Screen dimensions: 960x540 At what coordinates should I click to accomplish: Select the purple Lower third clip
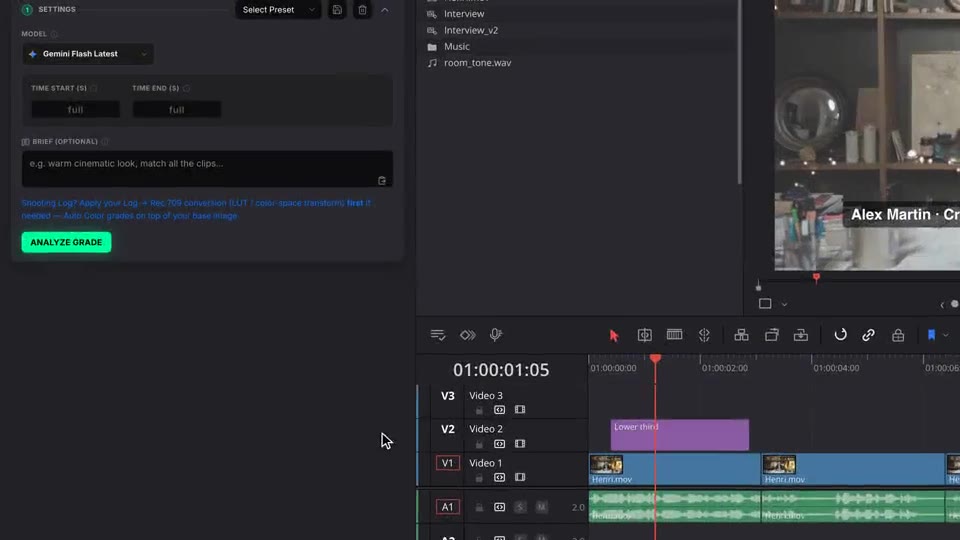[x=680, y=435]
